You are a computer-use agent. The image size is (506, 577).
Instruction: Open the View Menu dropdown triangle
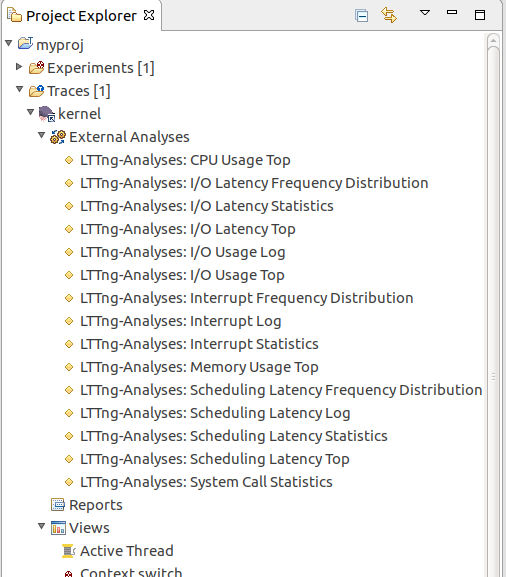click(x=425, y=13)
